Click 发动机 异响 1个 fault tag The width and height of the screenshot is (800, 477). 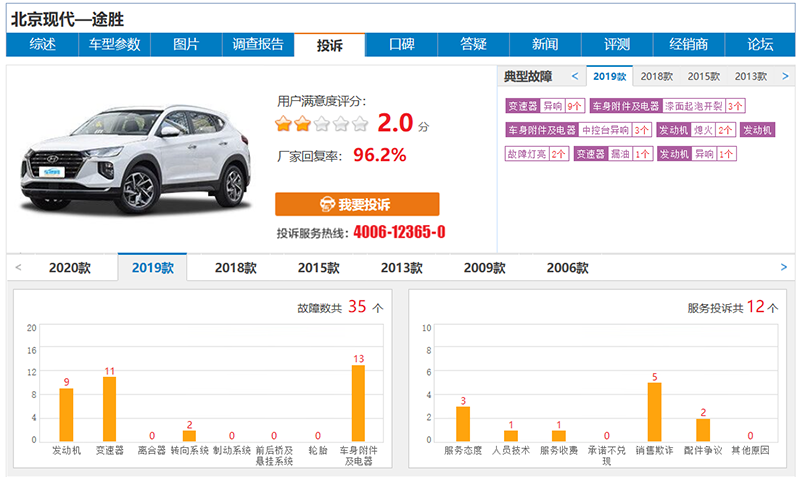click(x=697, y=154)
